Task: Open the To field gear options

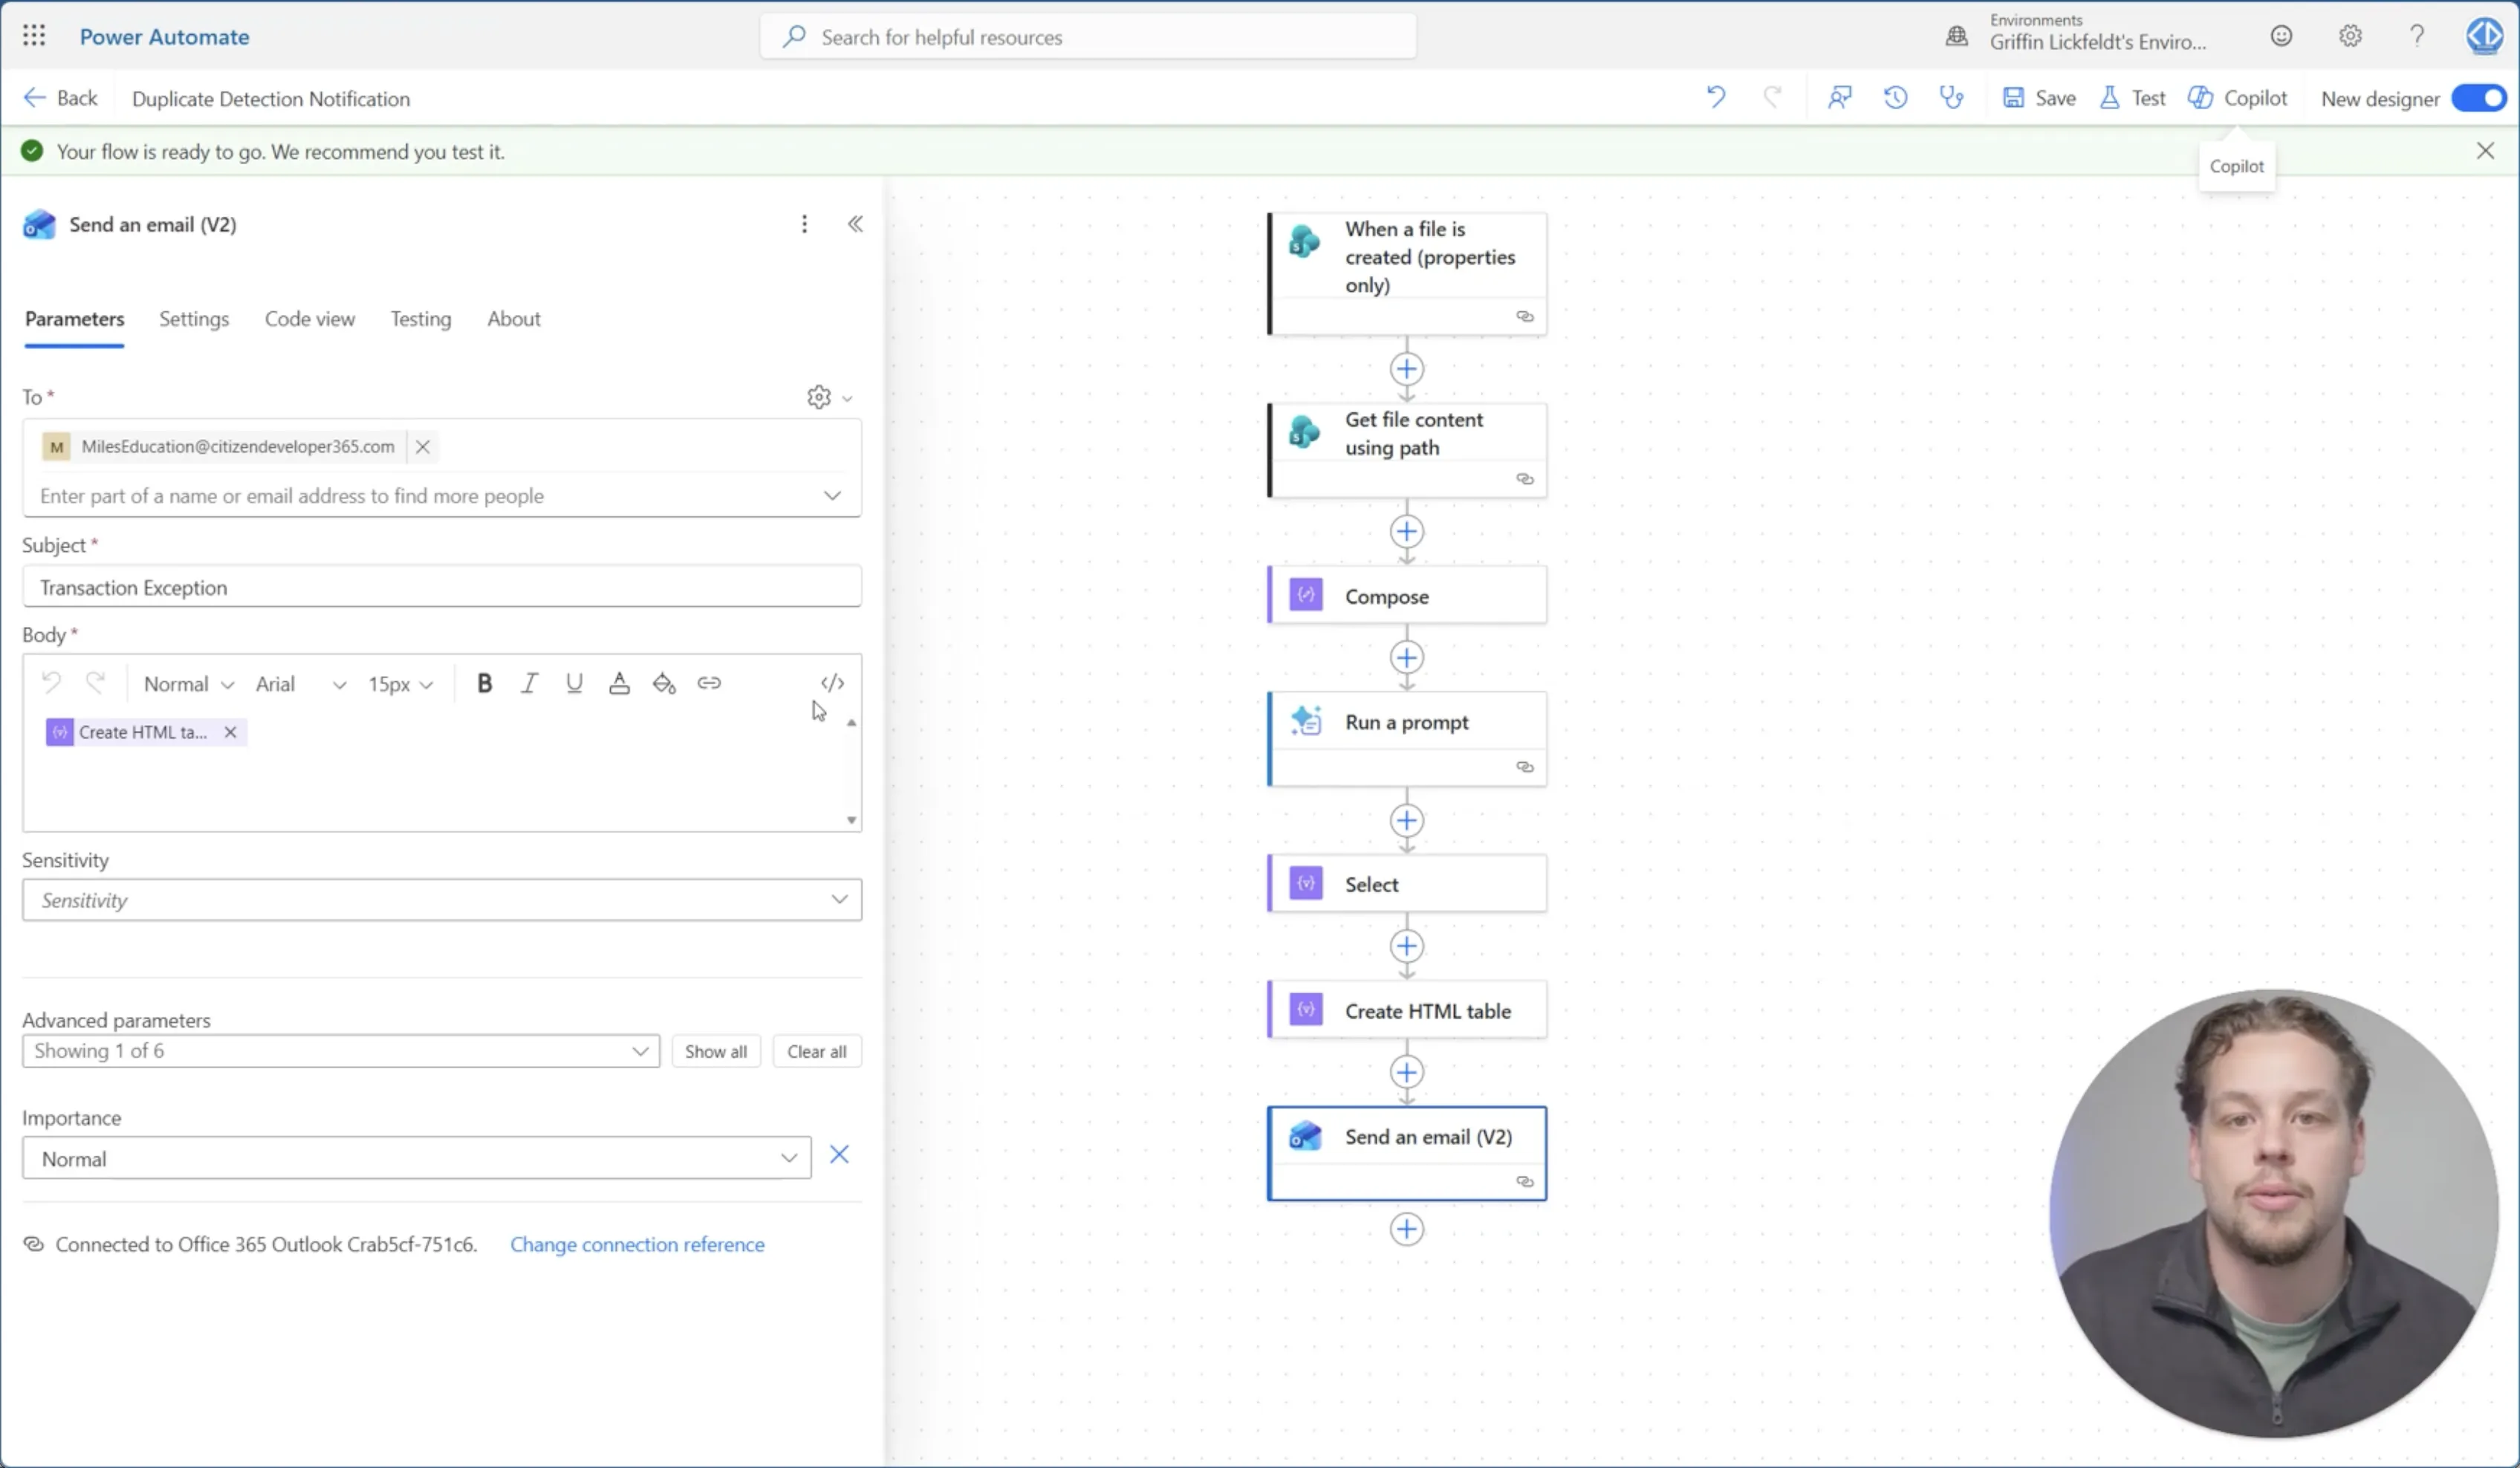Action: (x=829, y=397)
